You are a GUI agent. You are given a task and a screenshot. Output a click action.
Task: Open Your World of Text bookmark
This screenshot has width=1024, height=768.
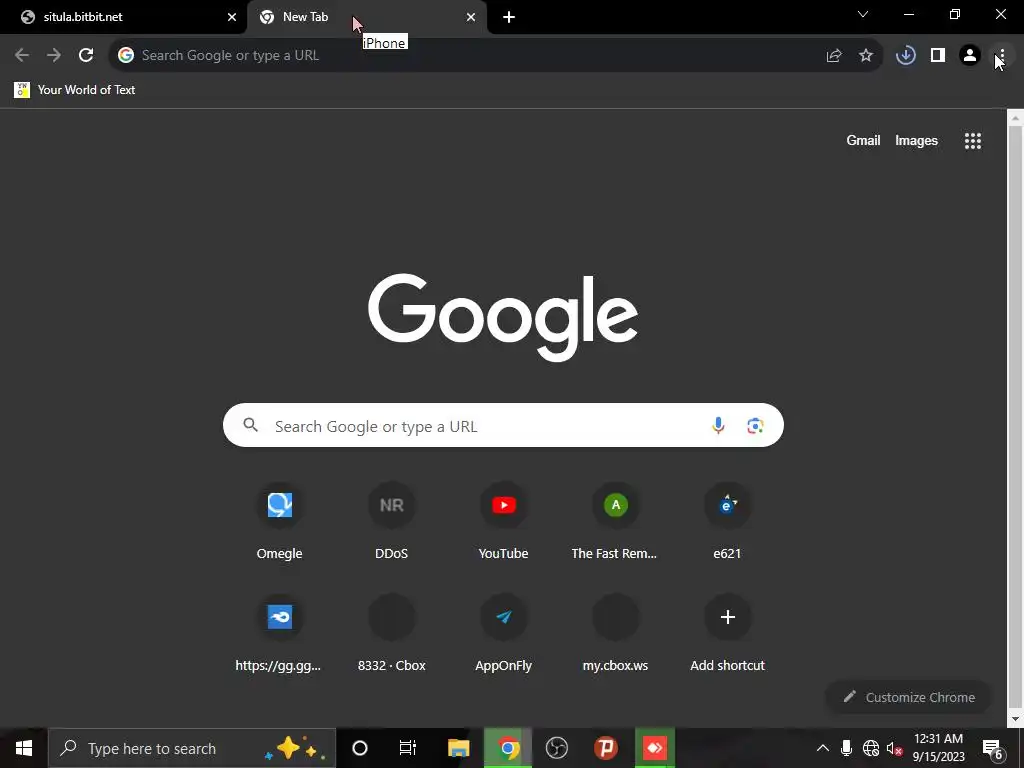(75, 89)
